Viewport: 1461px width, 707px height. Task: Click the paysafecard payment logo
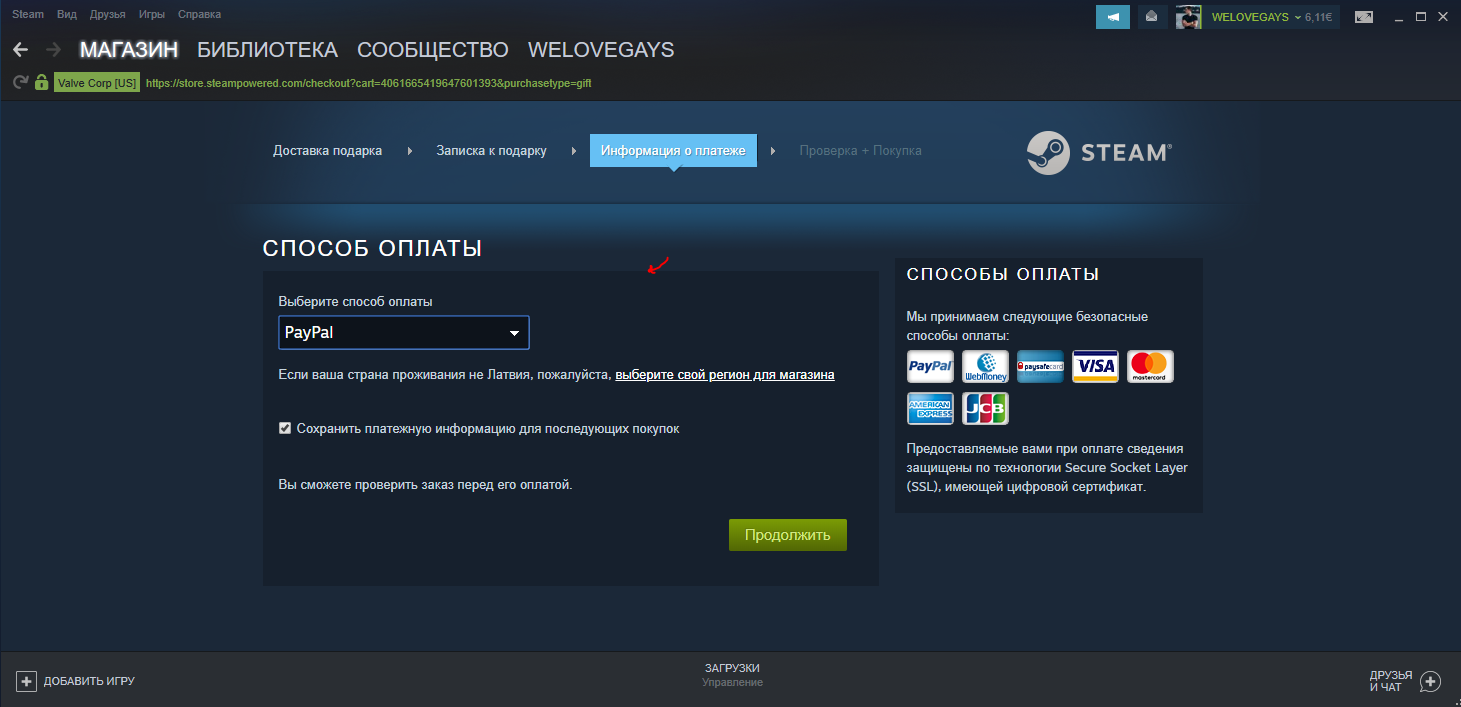point(1040,367)
